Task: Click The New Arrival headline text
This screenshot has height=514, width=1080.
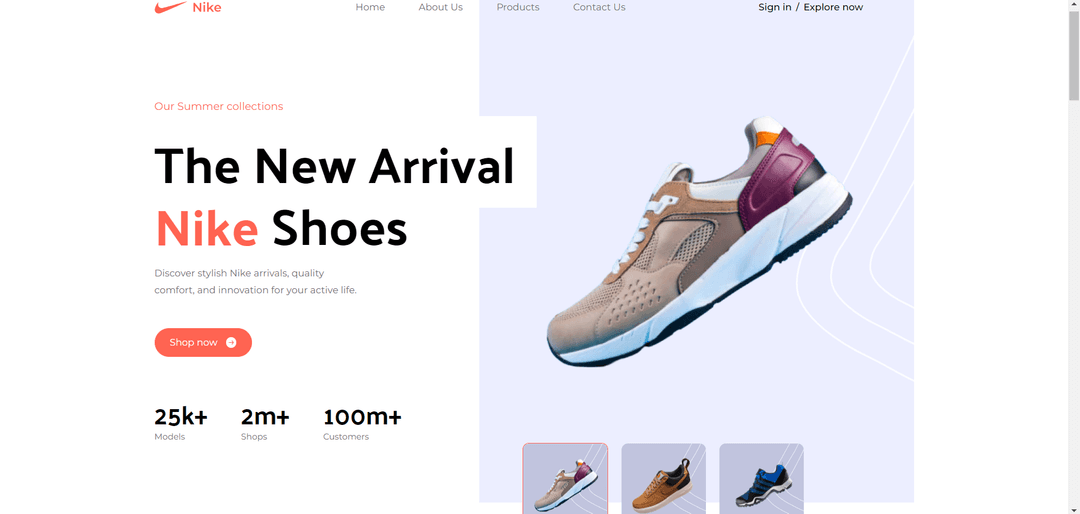Action: tap(334, 166)
